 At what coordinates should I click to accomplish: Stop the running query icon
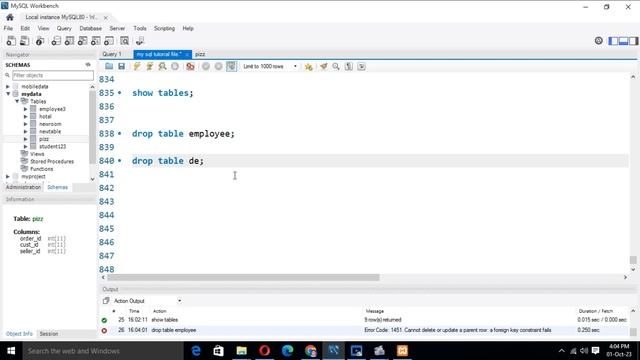click(x=175, y=66)
